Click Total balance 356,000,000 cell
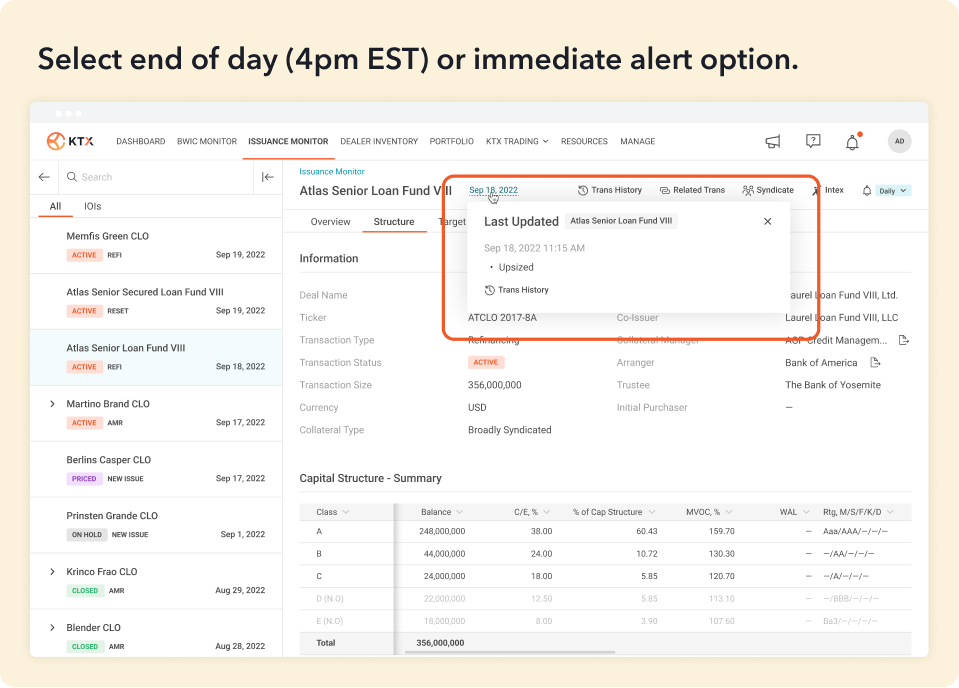The height and width of the screenshot is (688, 959). tap(440, 643)
